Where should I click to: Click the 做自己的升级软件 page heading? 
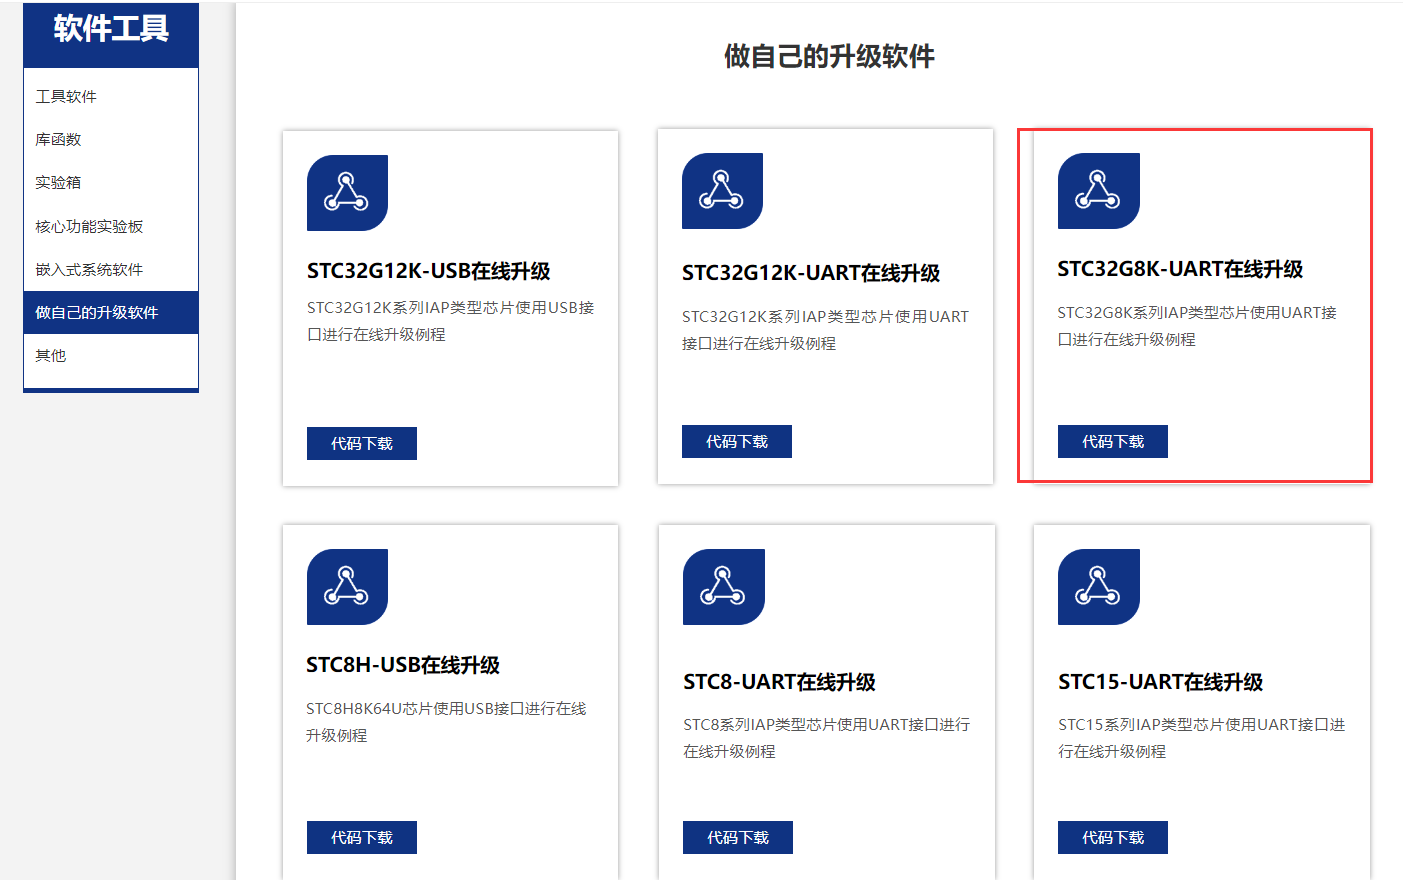829,56
